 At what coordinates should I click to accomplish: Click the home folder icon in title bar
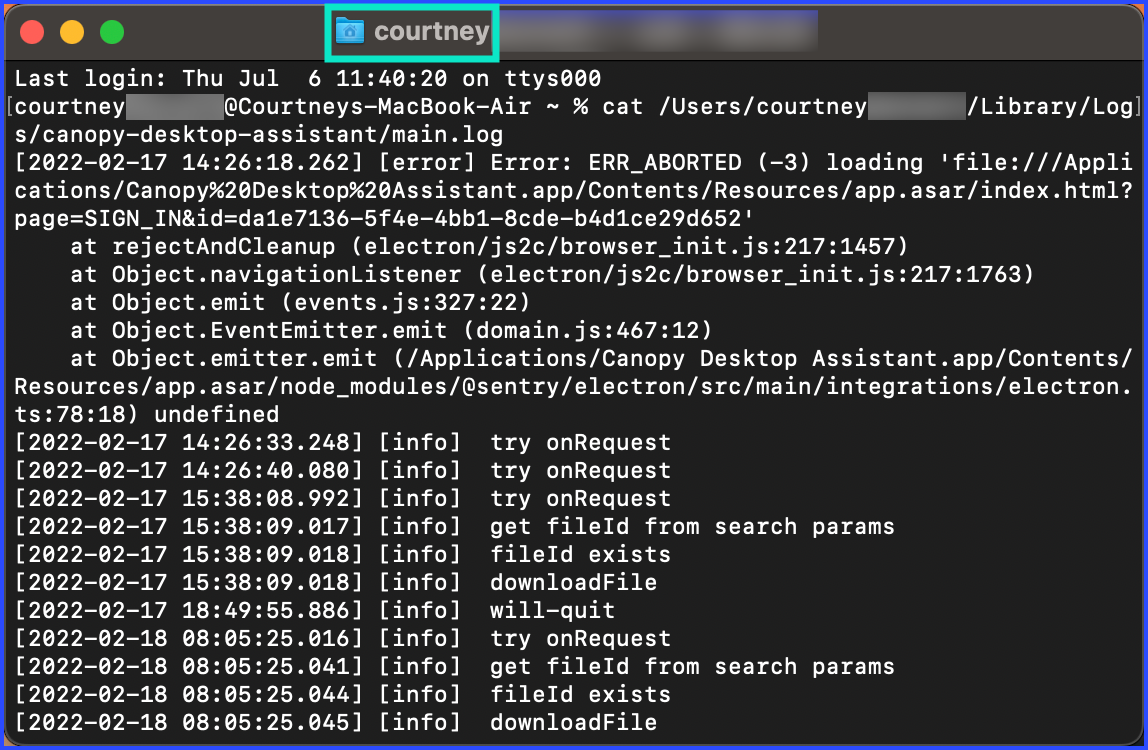350,31
